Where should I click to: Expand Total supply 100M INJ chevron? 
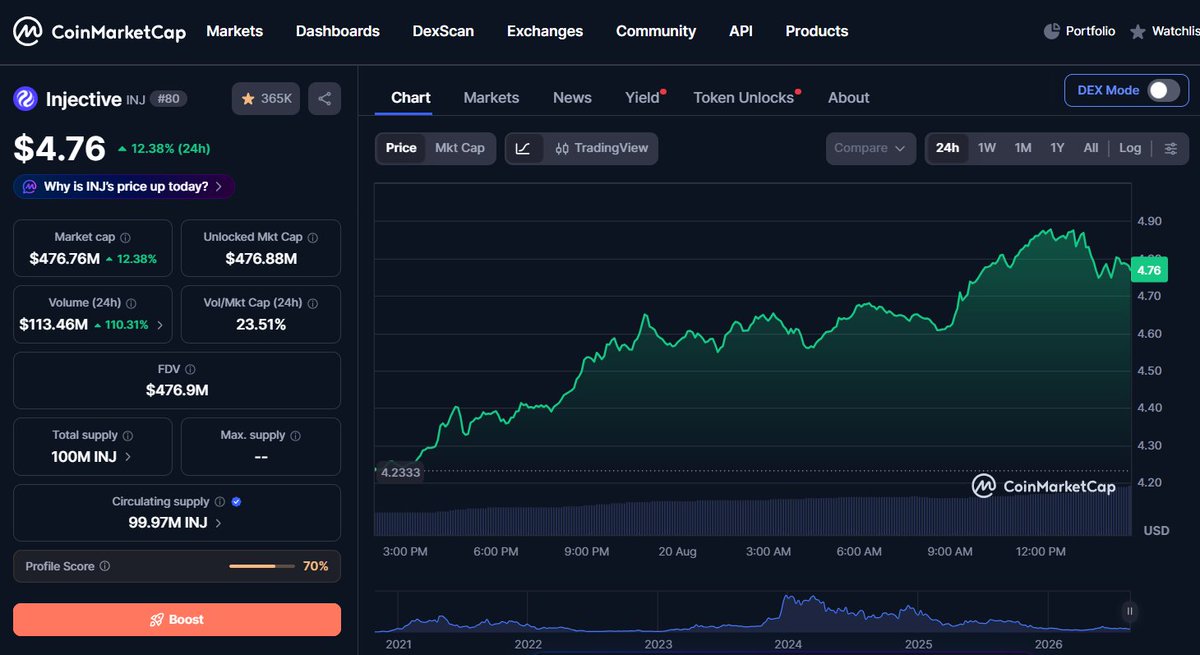pos(127,457)
